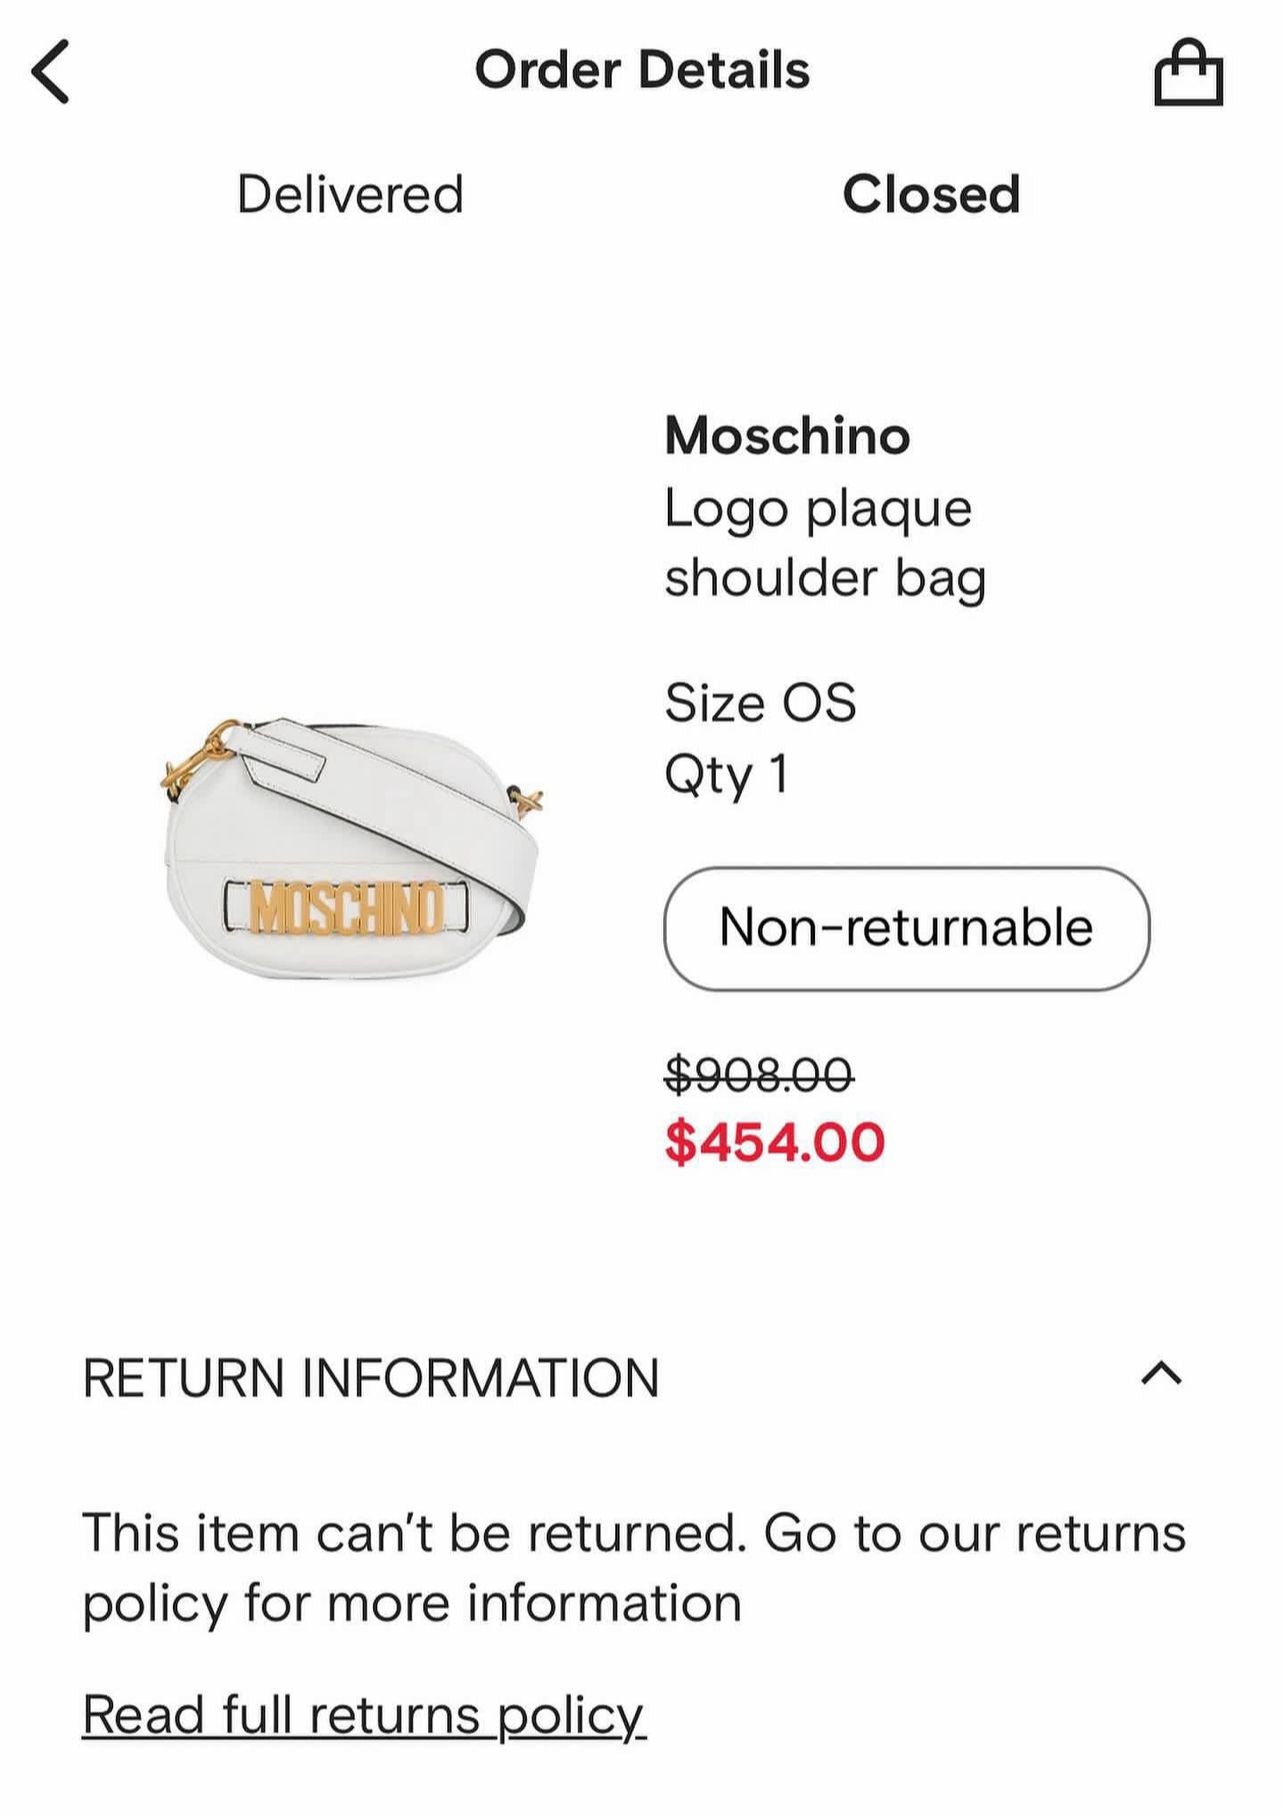Tap the back arrow to leave Order Details
The width and height of the screenshot is (1284, 1814).
pos(48,70)
